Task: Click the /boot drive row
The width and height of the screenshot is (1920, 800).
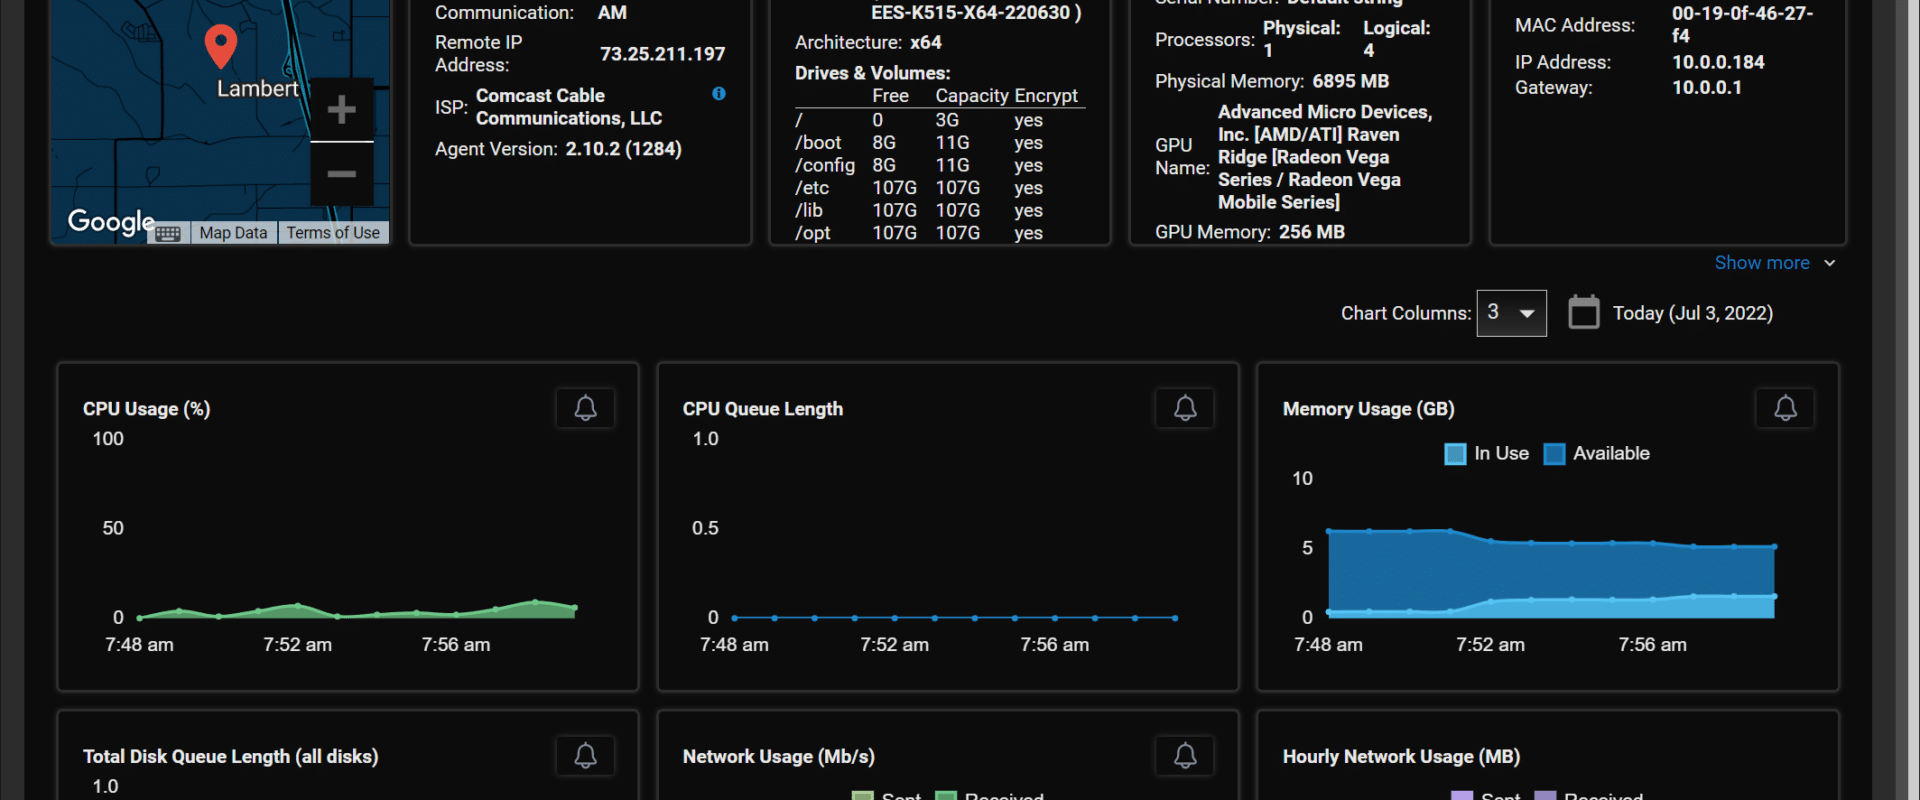Action: click(x=940, y=143)
